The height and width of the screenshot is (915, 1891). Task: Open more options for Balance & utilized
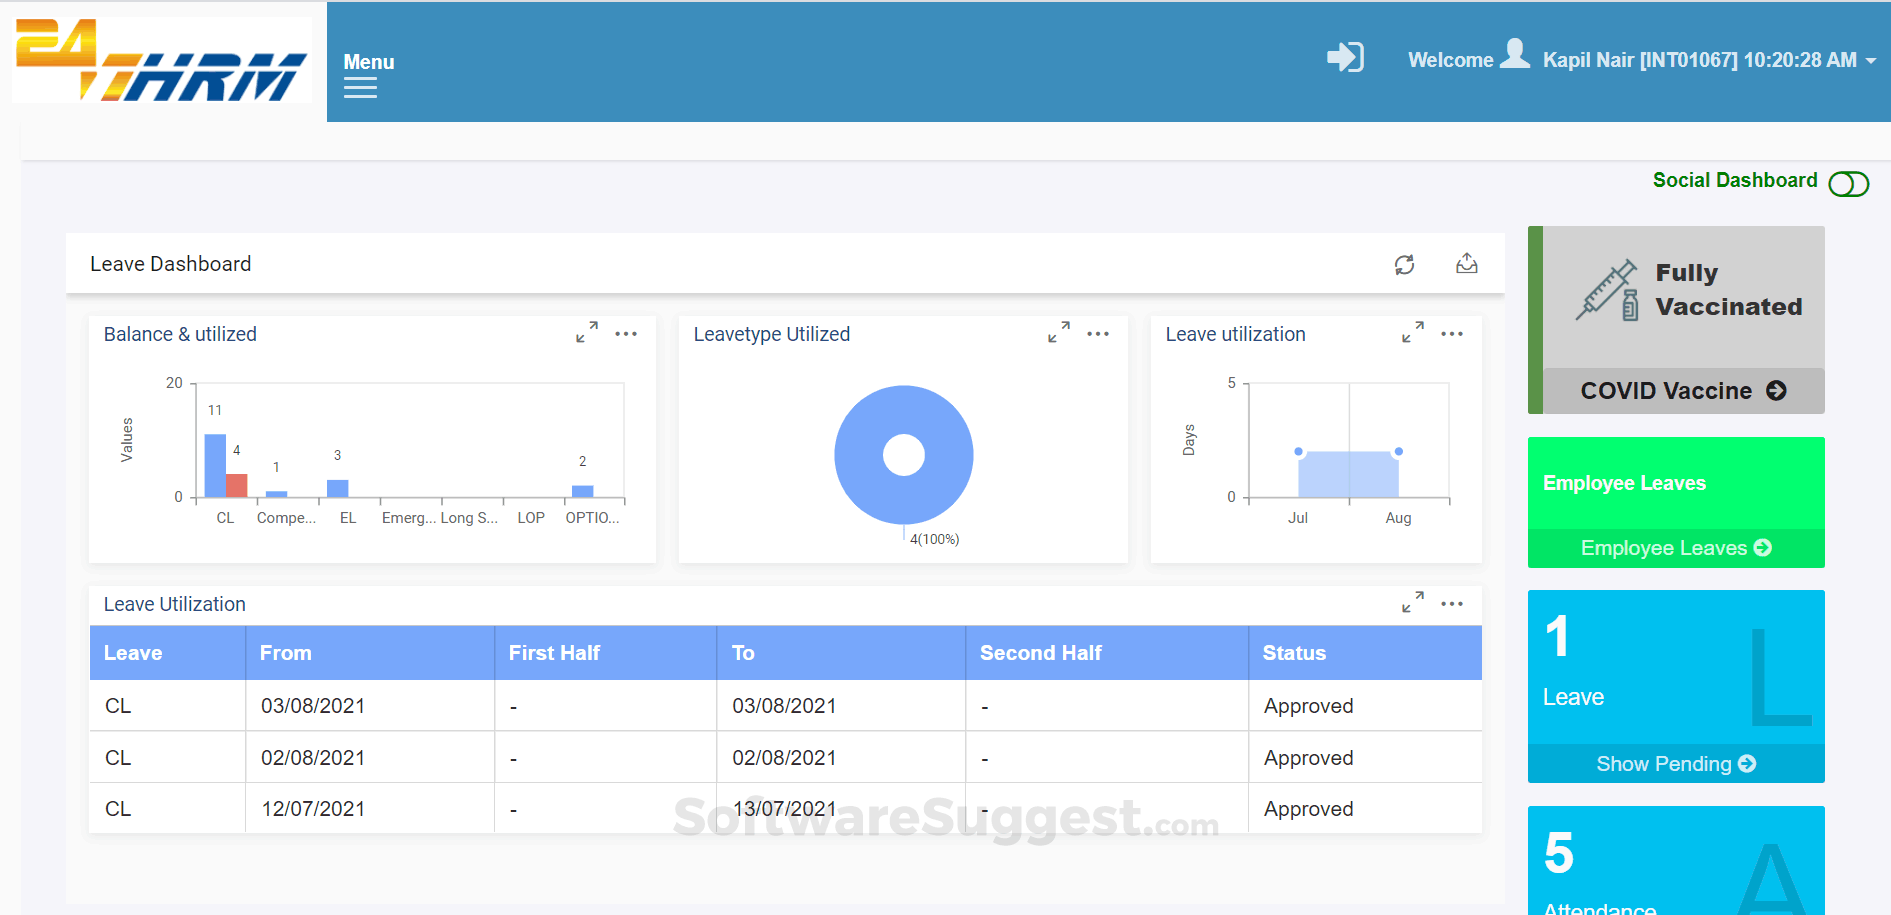pos(626,334)
